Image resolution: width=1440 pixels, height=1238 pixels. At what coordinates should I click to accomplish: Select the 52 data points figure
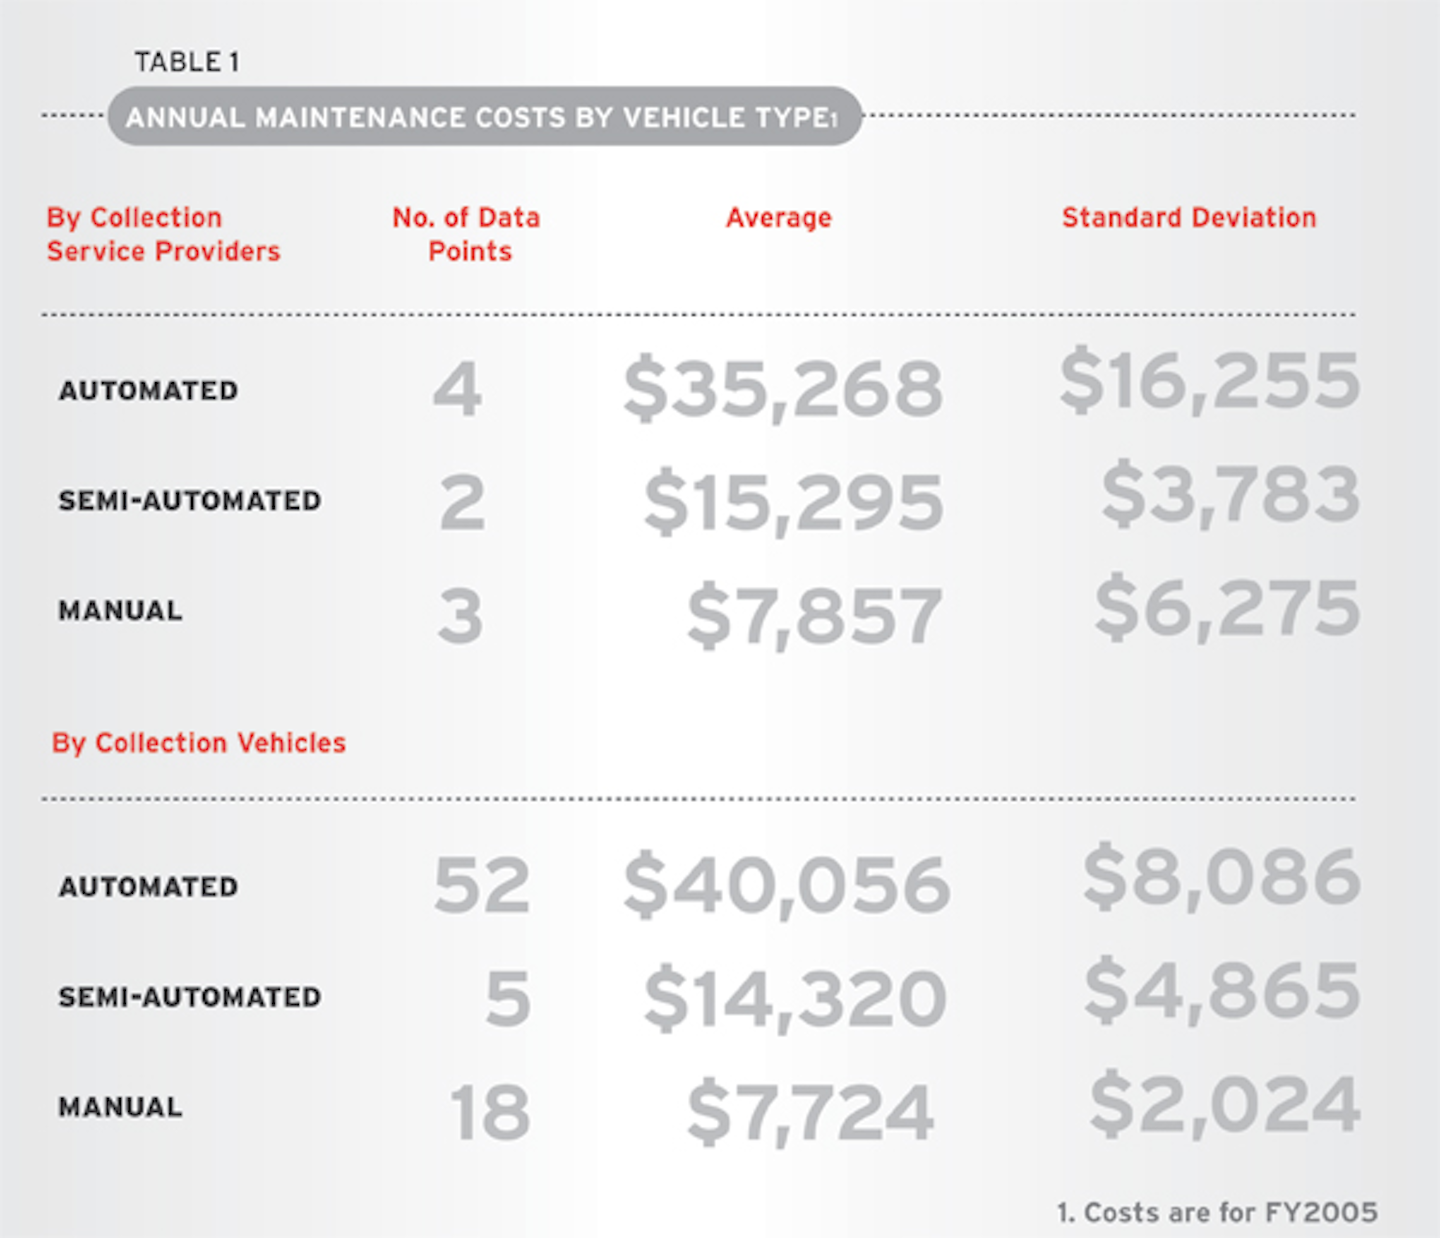(482, 886)
